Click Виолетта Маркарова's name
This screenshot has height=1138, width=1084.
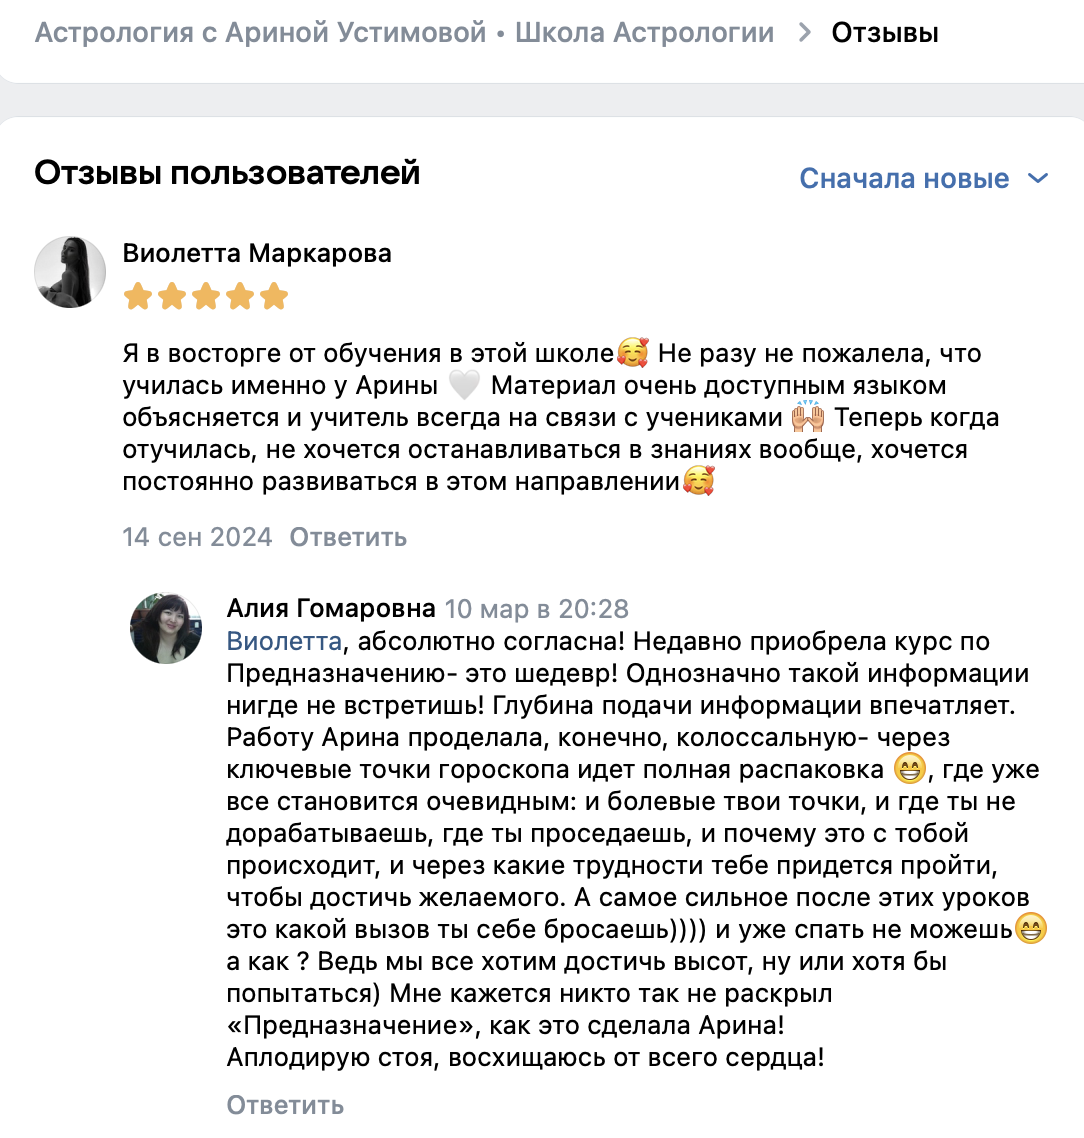[x=256, y=253]
